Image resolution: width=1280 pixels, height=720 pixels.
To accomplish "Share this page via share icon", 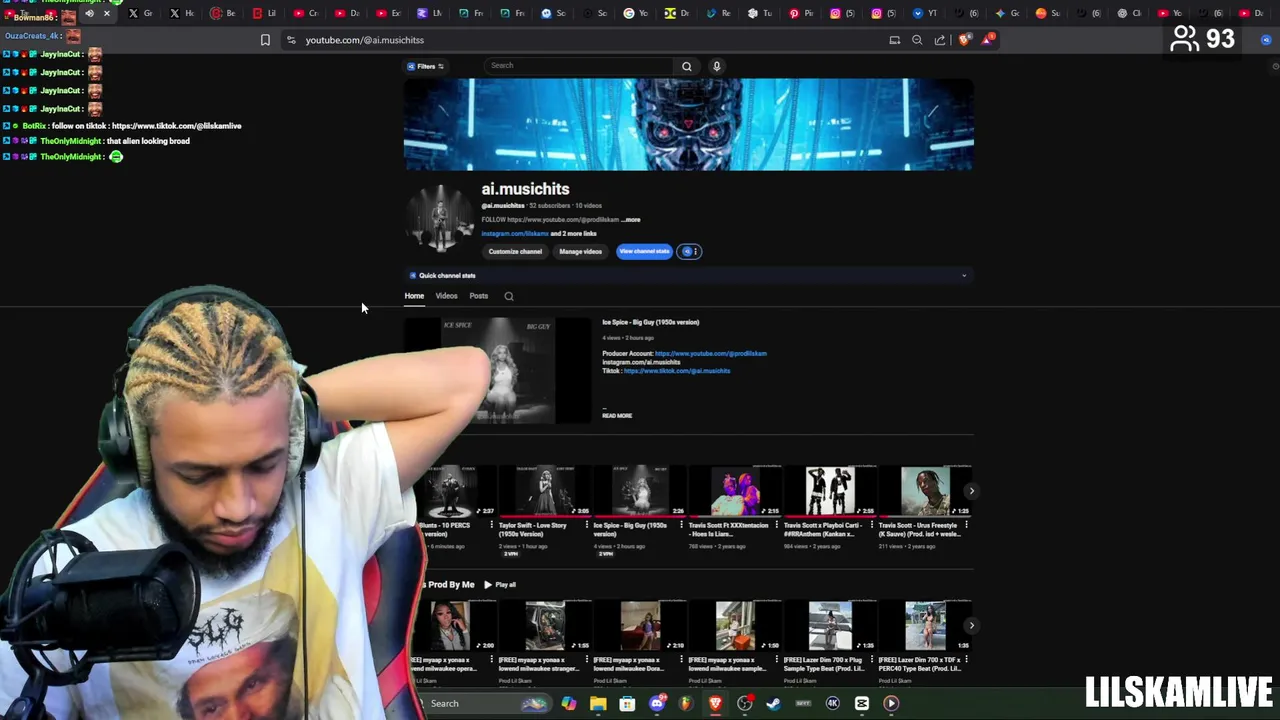I will [x=940, y=40].
